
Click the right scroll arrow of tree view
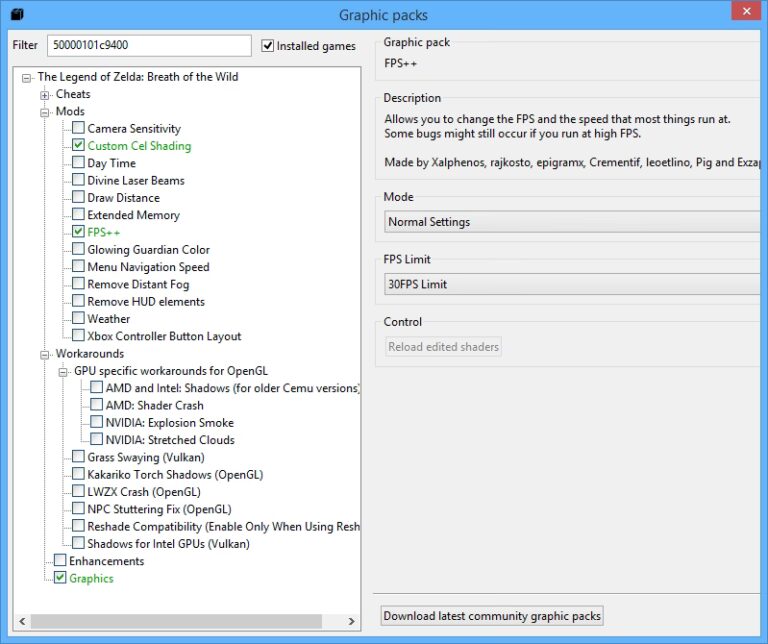(351, 621)
